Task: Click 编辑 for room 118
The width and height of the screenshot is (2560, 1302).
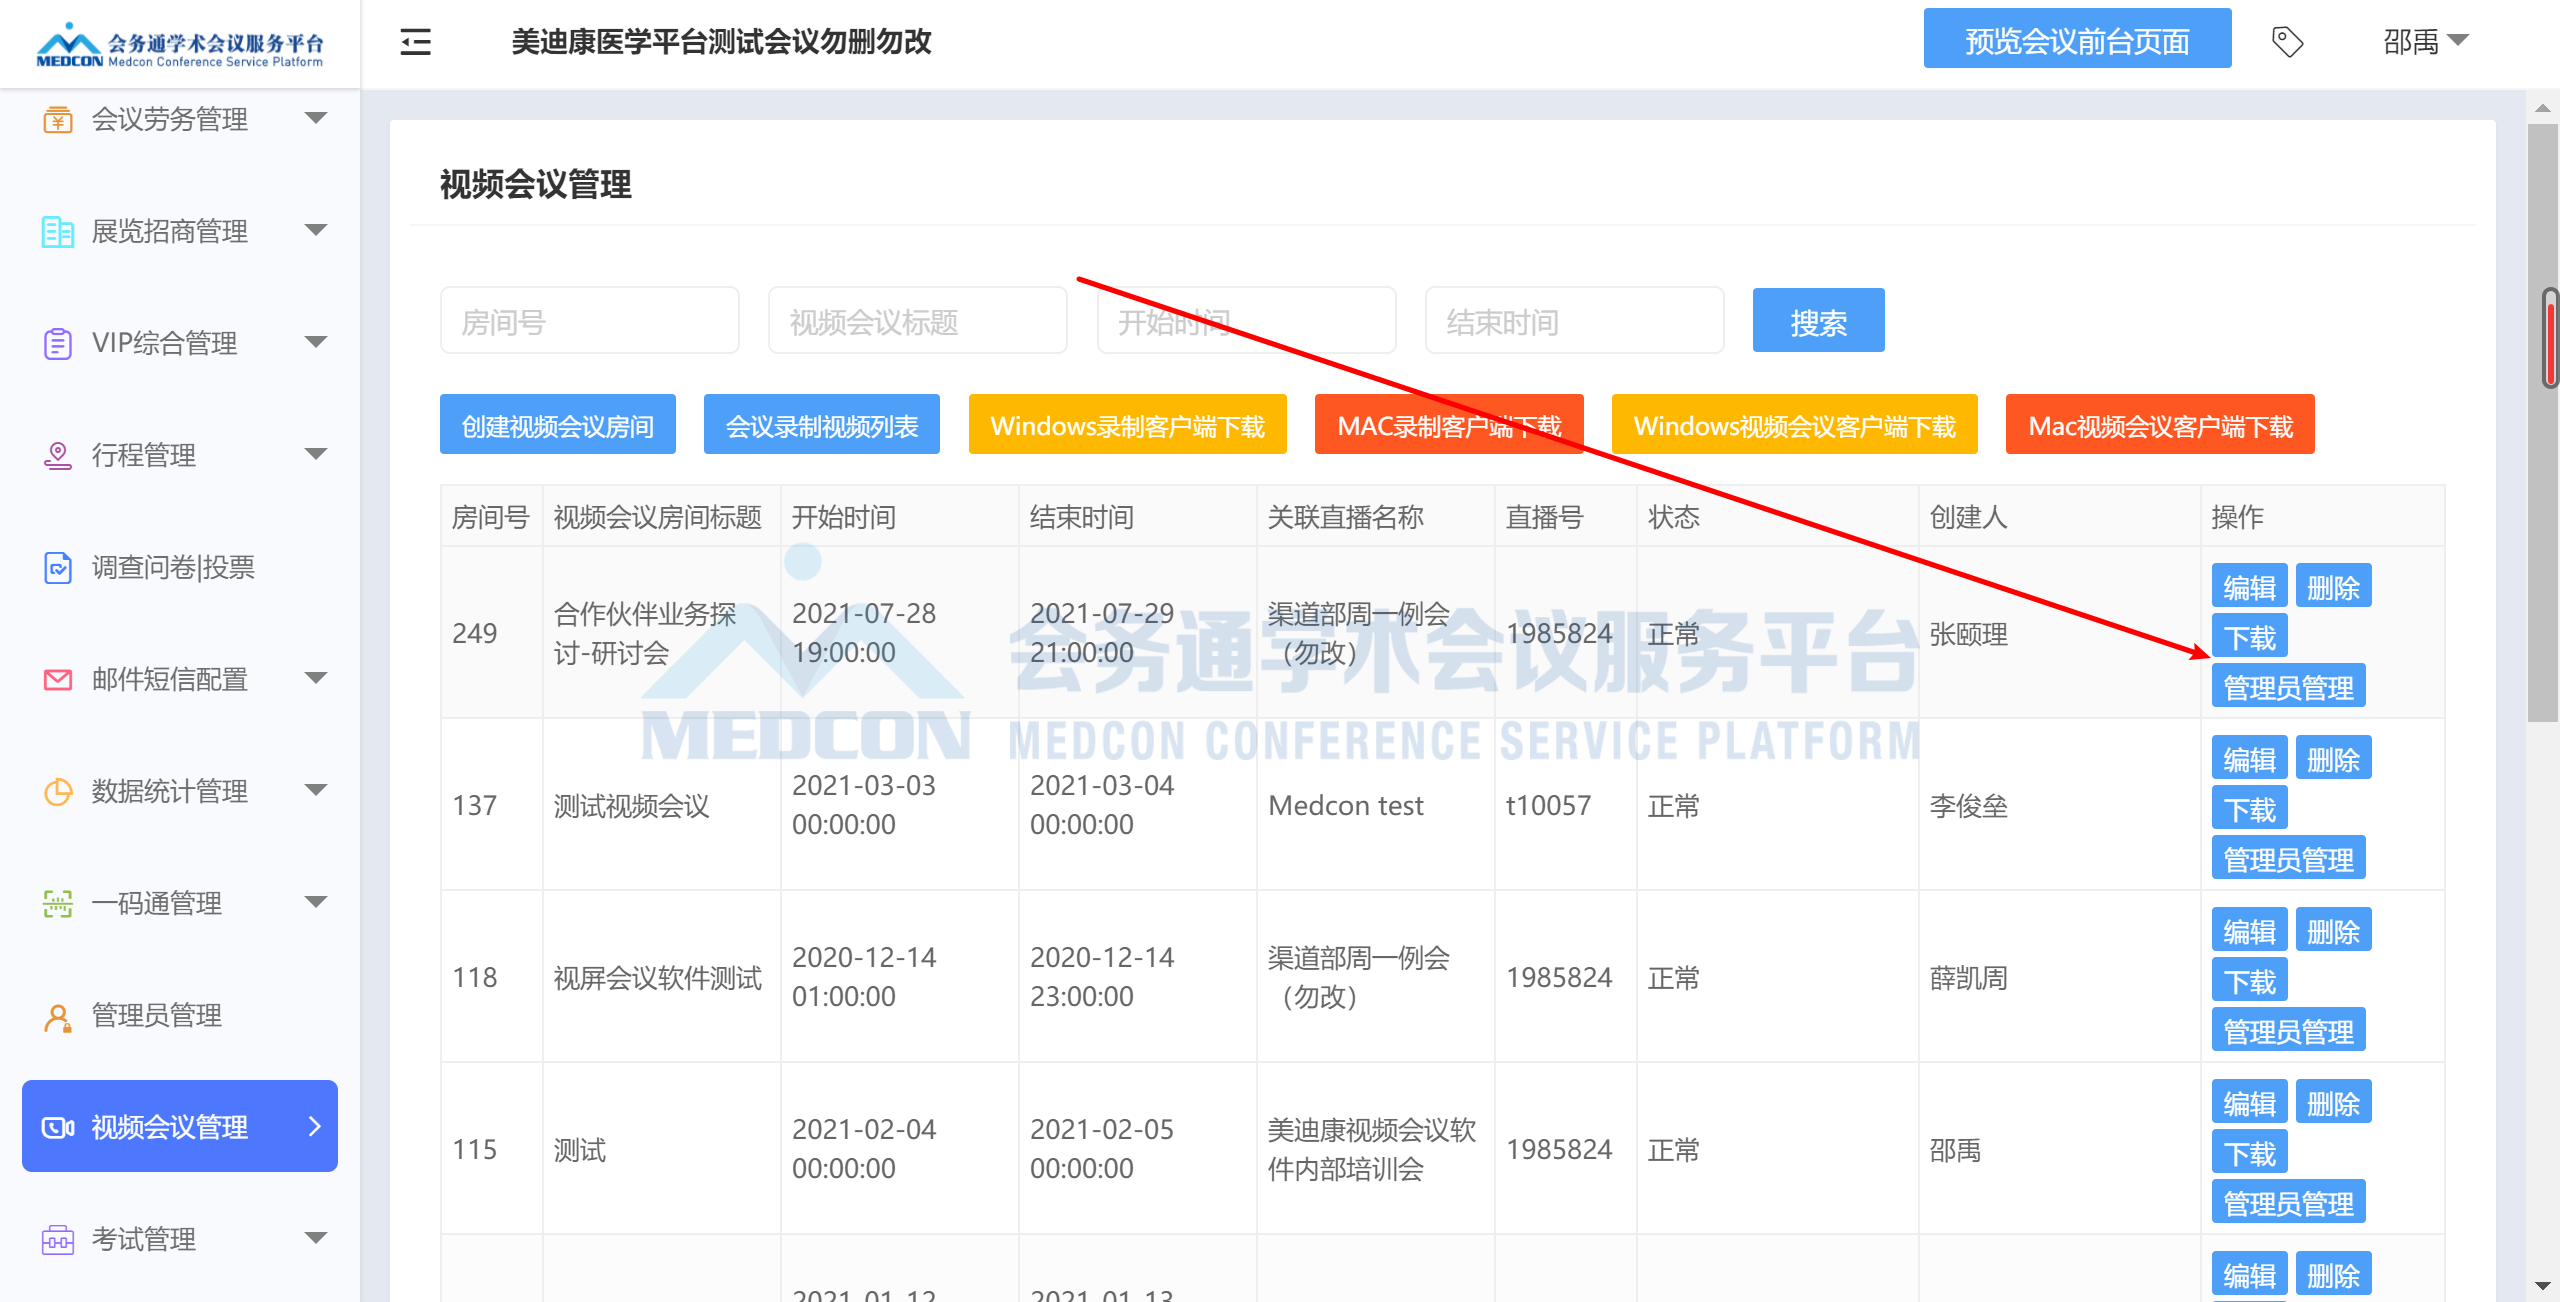Action: 2250,931
